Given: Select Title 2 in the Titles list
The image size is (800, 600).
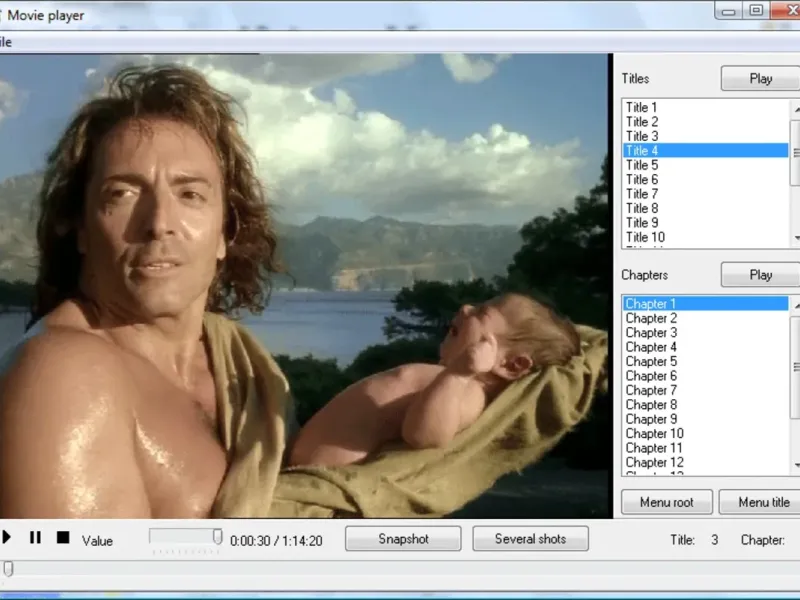Looking at the screenshot, I should pyautogui.click(x=705, y=121).
